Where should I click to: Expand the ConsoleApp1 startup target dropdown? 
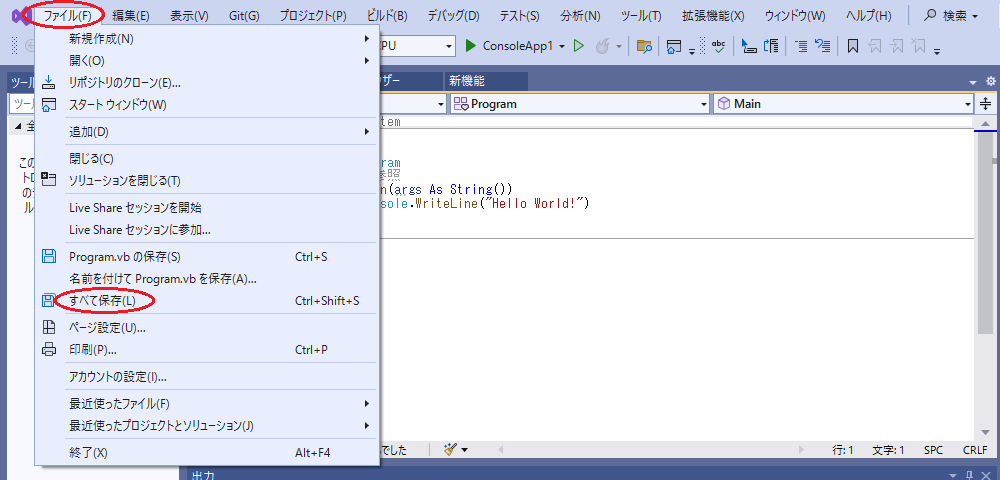click(561, 46)
